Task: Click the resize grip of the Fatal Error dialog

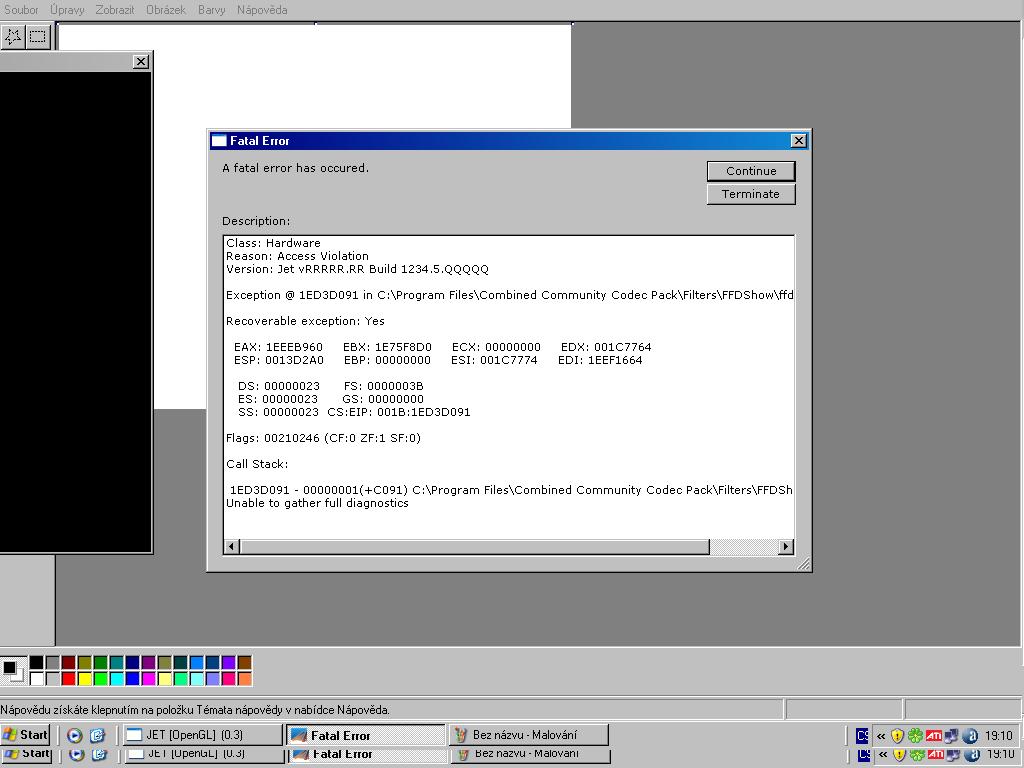Action: pos(803,564)
